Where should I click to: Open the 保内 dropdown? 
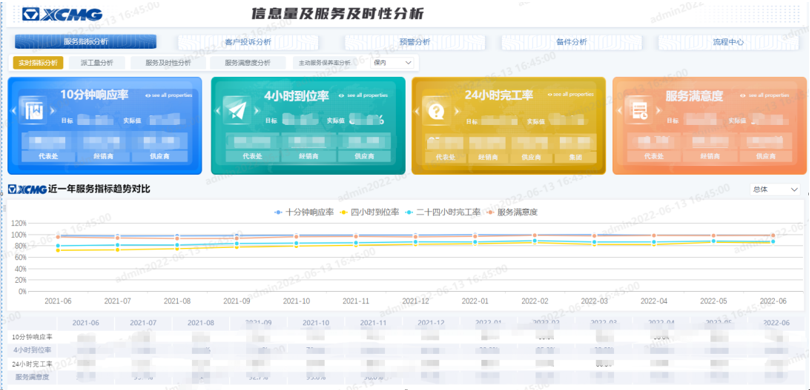[x=393, y=63]
